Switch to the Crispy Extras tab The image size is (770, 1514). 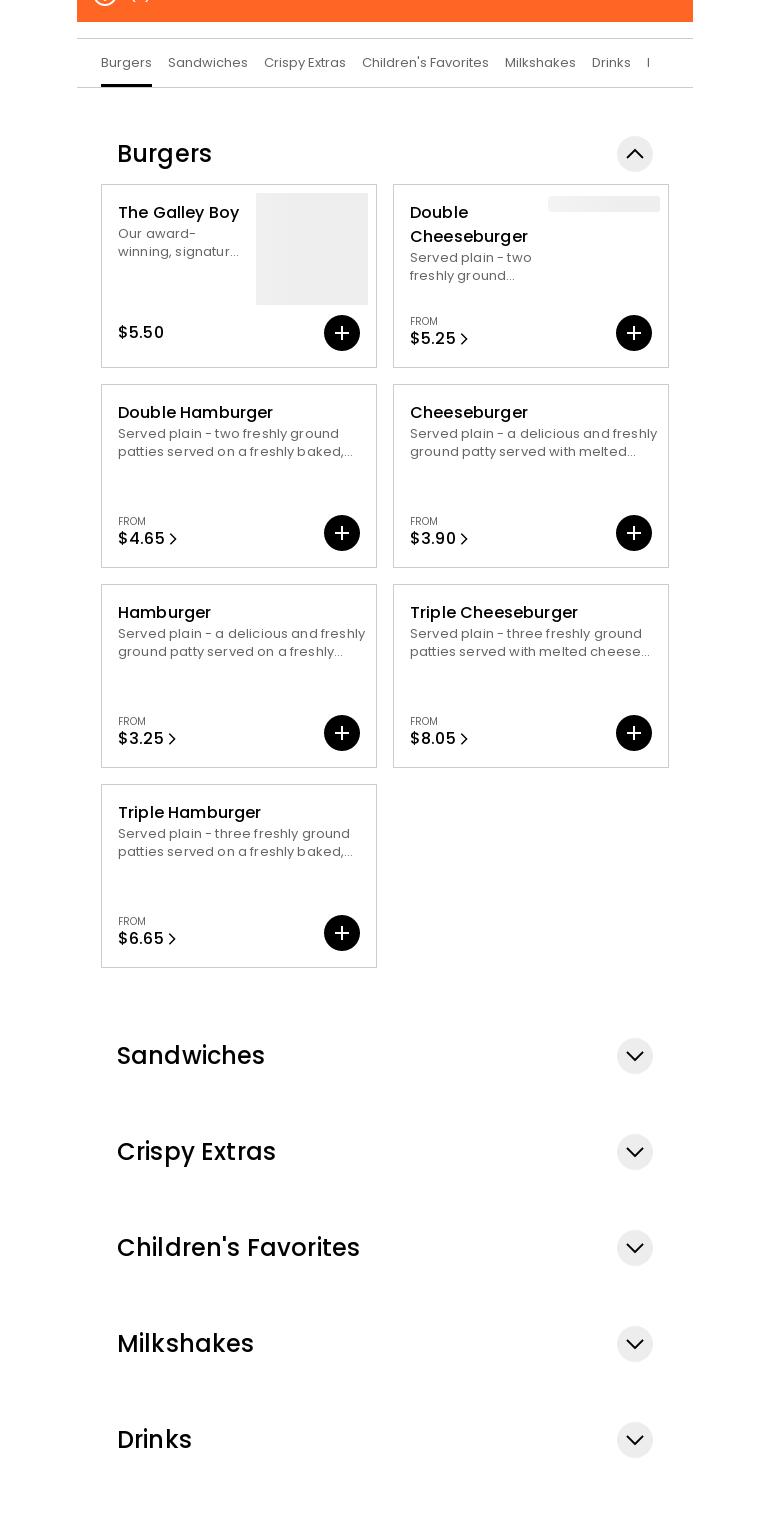coord(305,63)
